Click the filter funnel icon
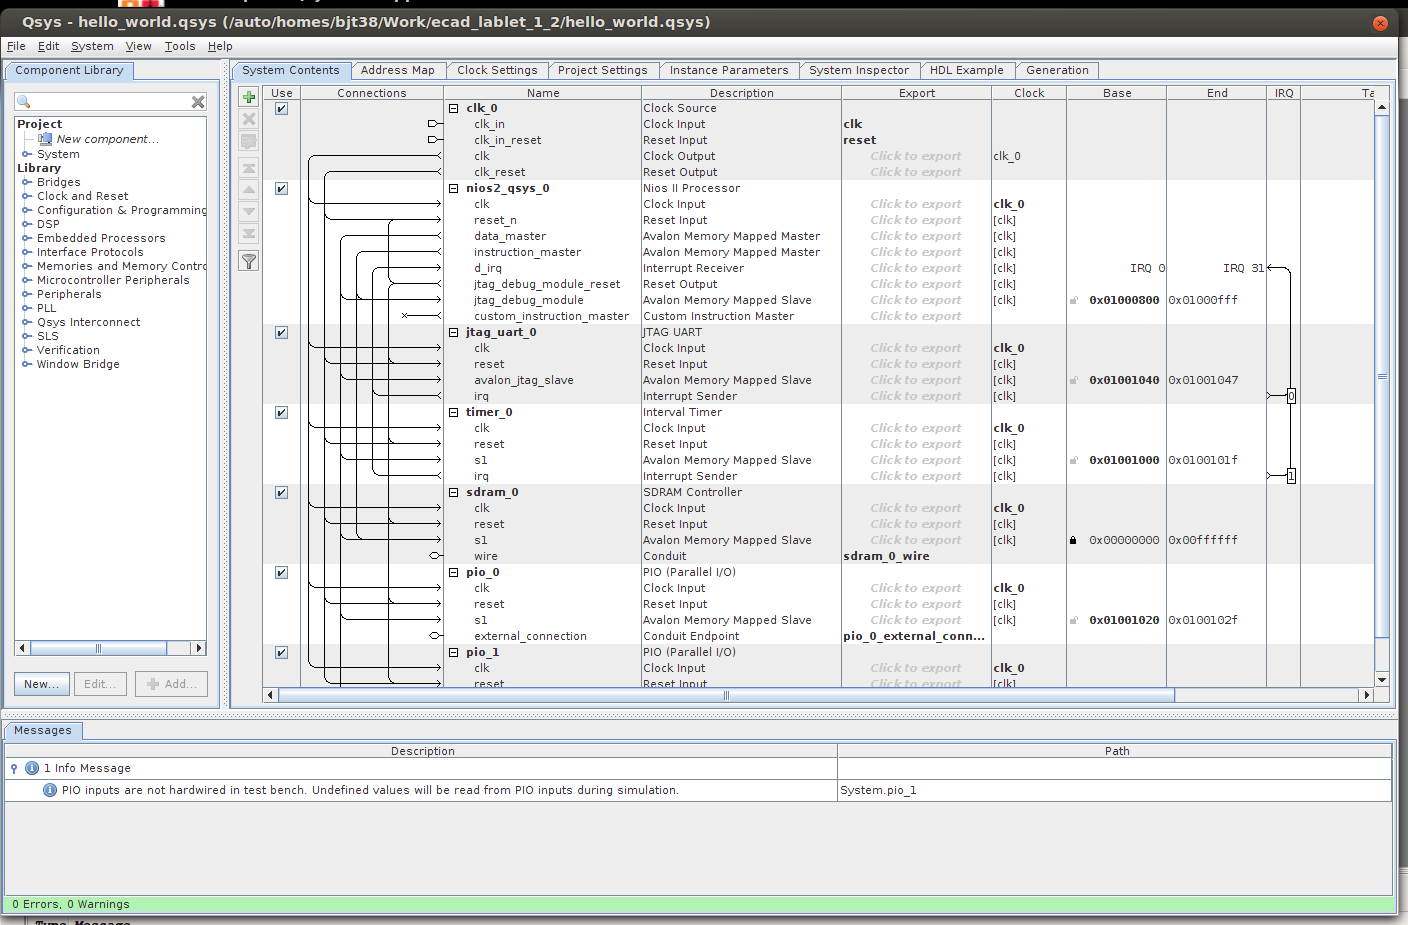This screenshot has width=1408, height=925. [x=249, y=262]
